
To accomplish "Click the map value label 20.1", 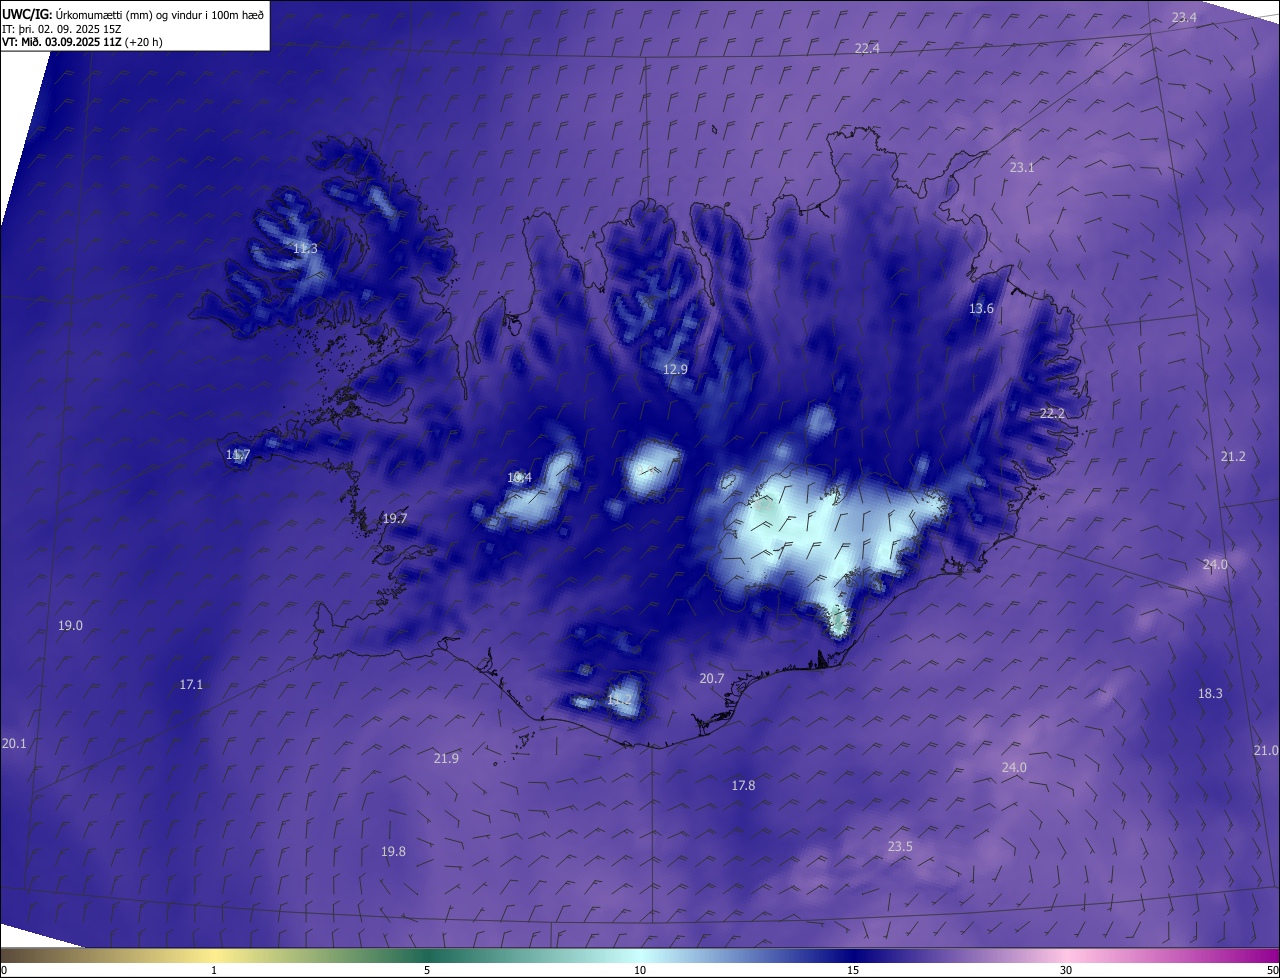I will tap(14, 743).
